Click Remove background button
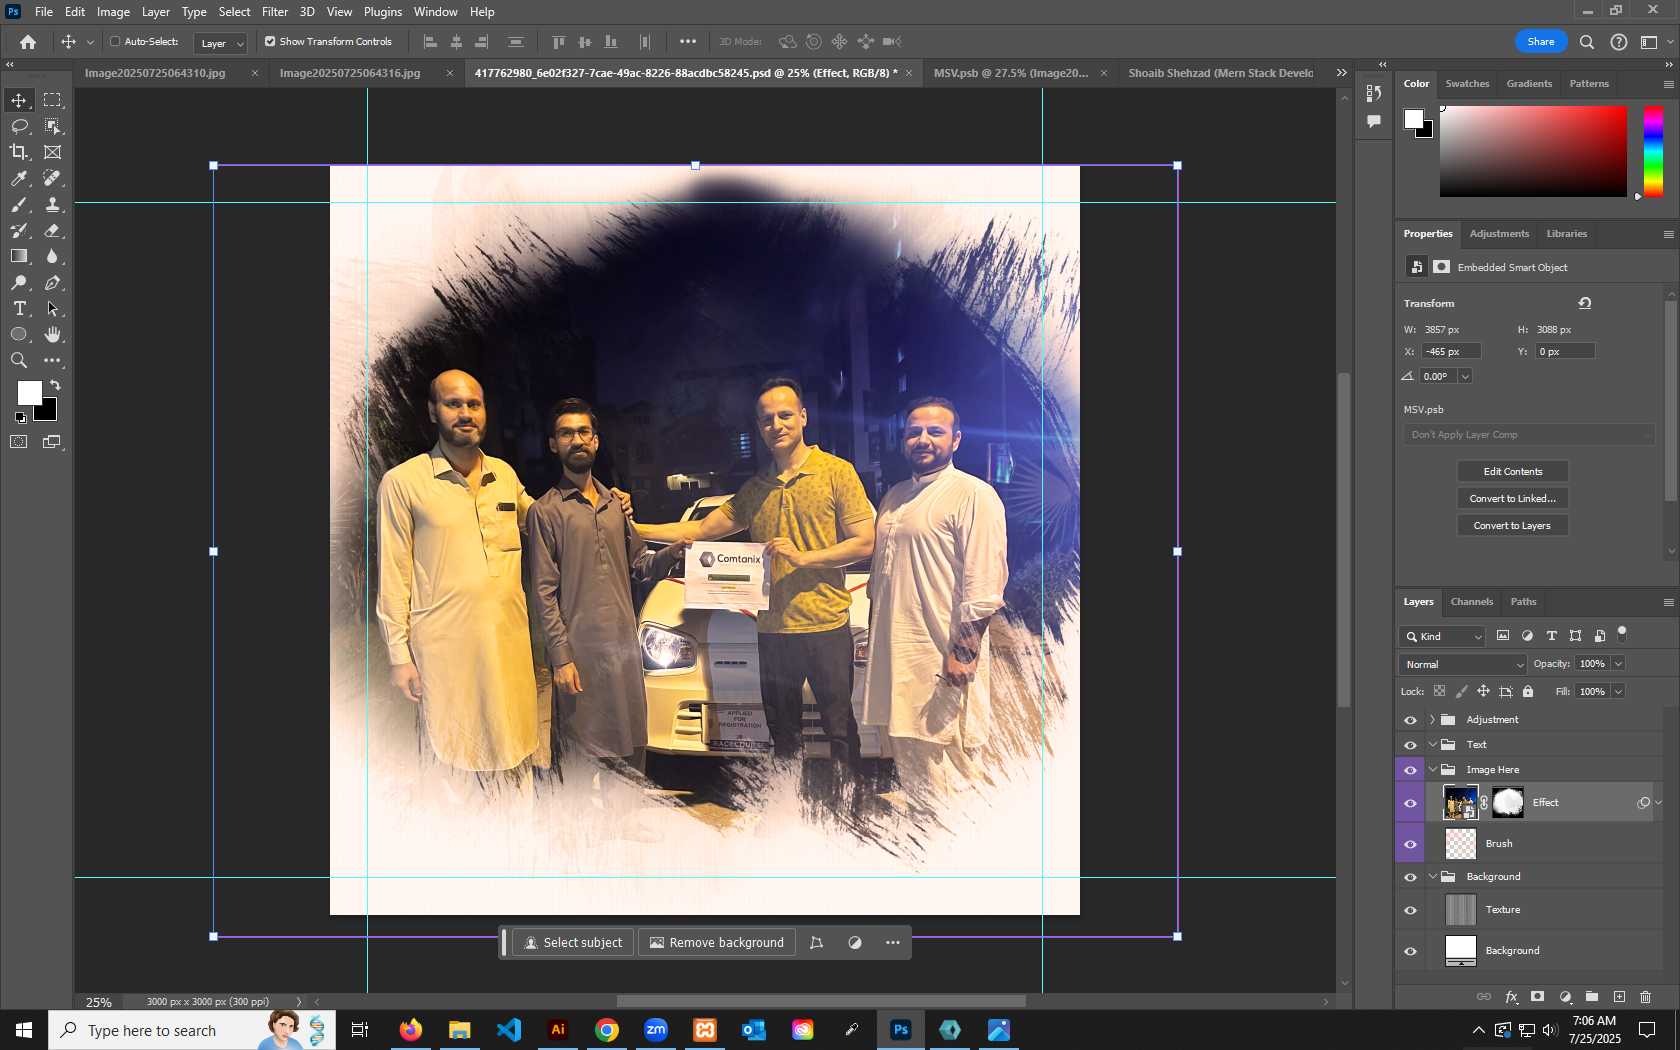Image resolution: width=1680 pixels, height=1050 pixels. tap(717, 943)
